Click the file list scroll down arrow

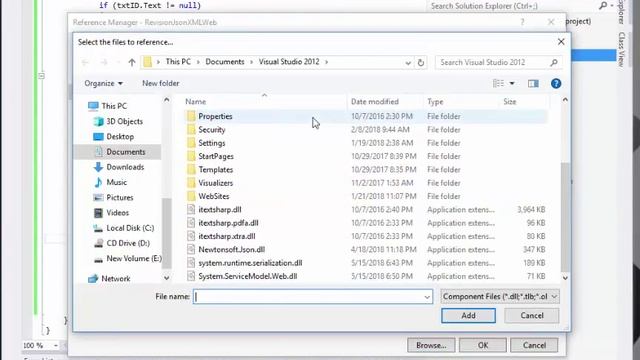[x=565, y=278]
